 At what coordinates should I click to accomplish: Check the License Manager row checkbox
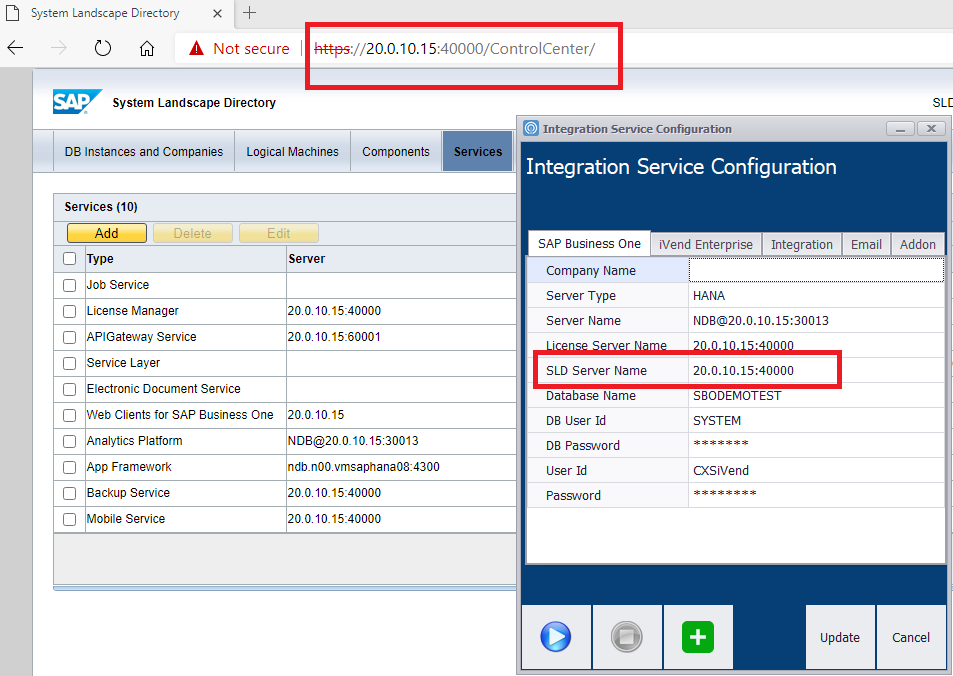coord(69,311)
